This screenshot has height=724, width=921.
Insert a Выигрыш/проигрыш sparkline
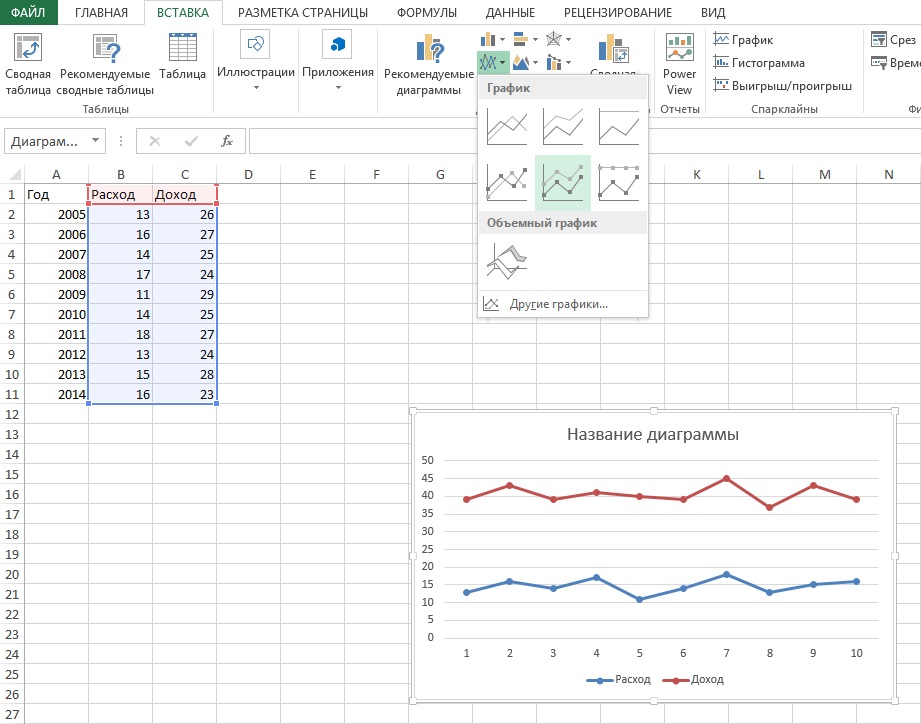tap(782, 85)
